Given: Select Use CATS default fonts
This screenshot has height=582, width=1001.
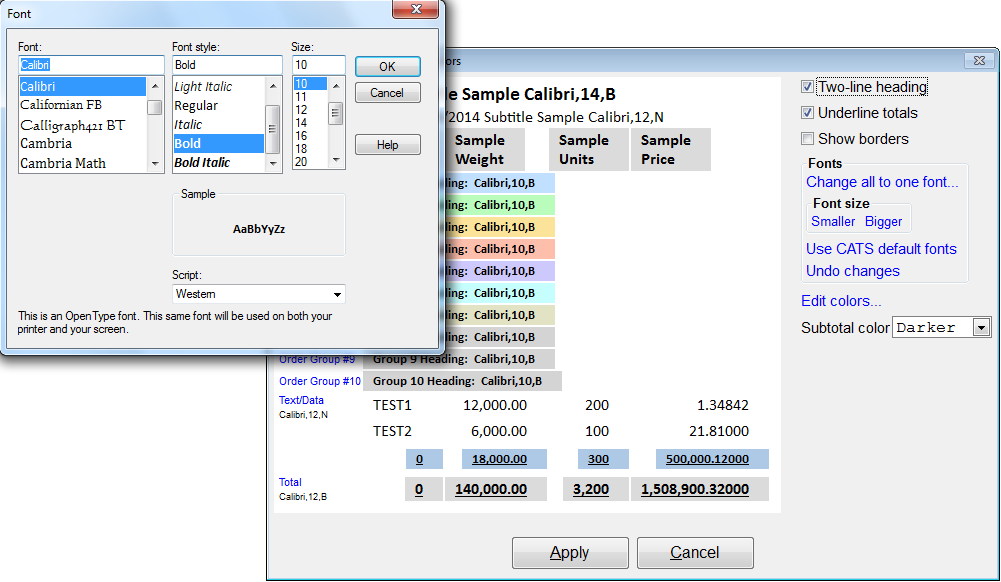Looking at the screenshot, I should coord(881,249).
